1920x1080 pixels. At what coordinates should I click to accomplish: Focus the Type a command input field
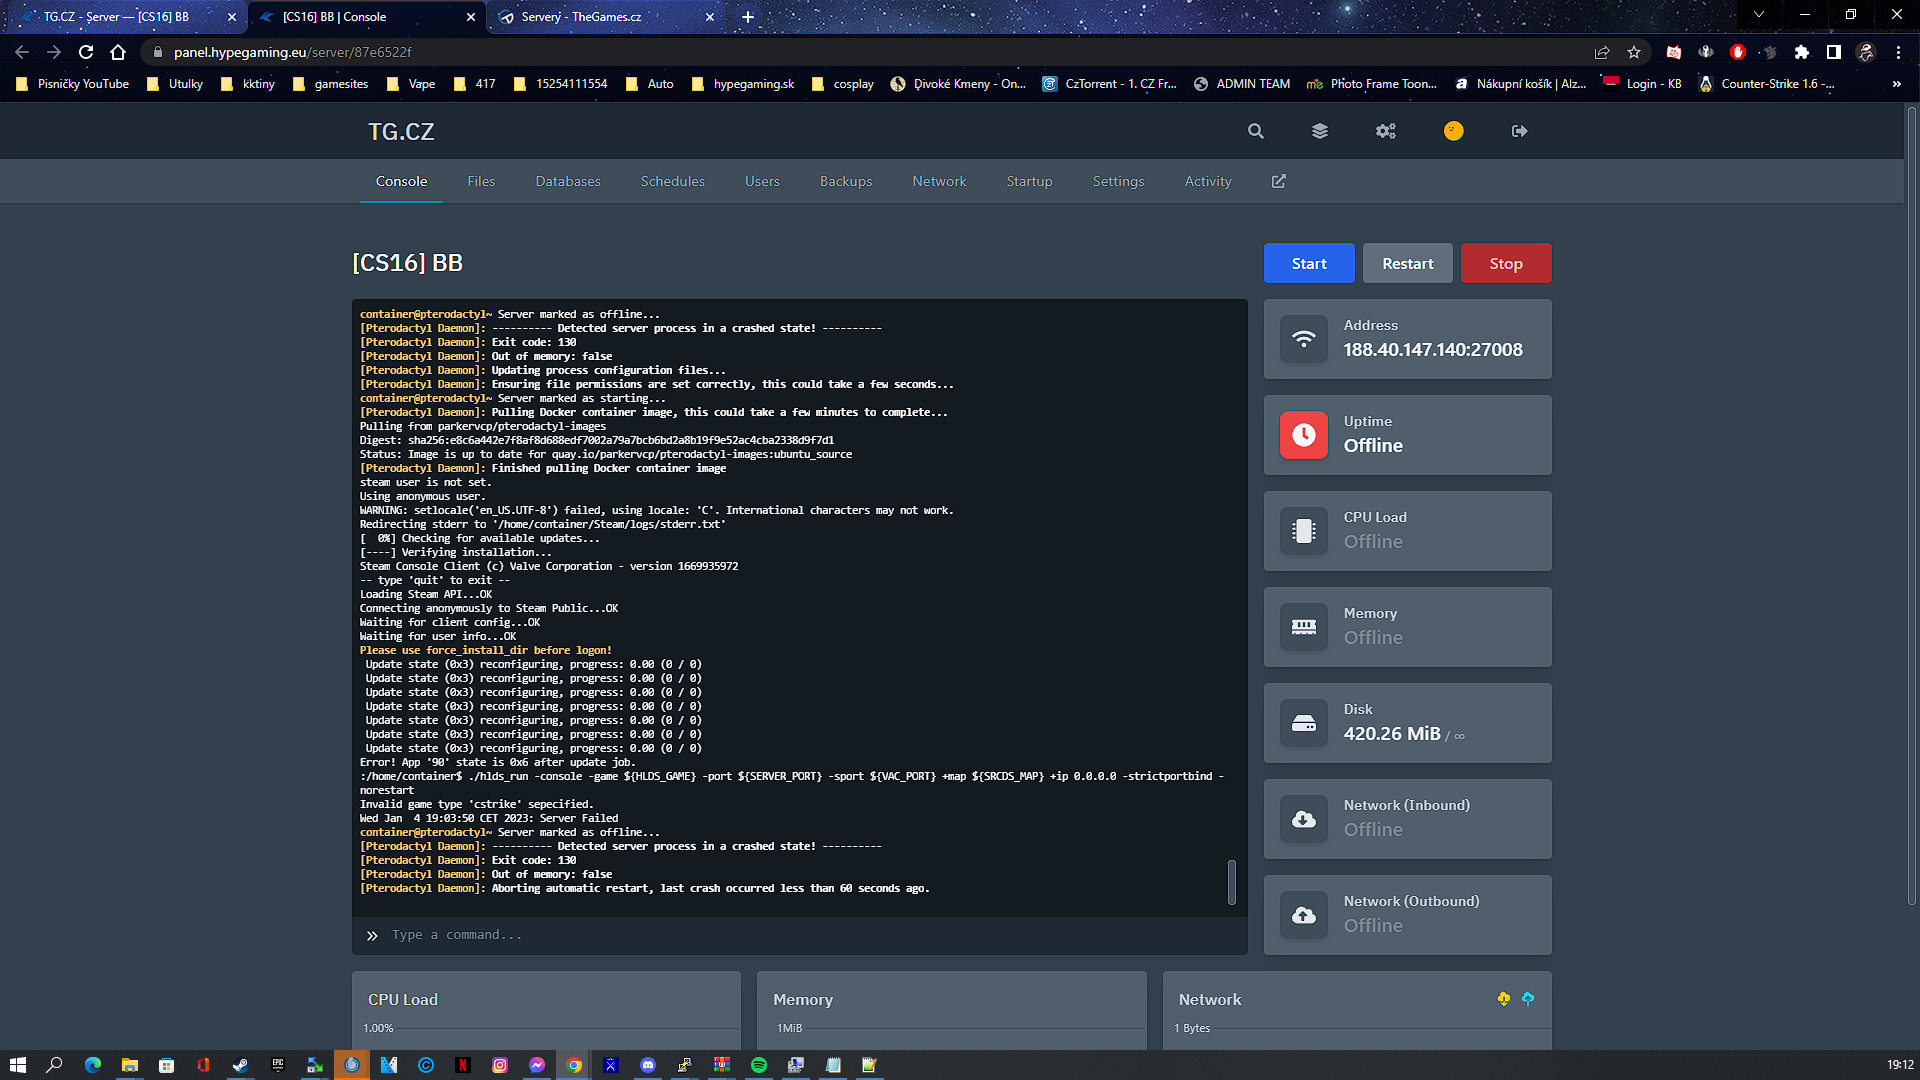click(x=800, y=935)
